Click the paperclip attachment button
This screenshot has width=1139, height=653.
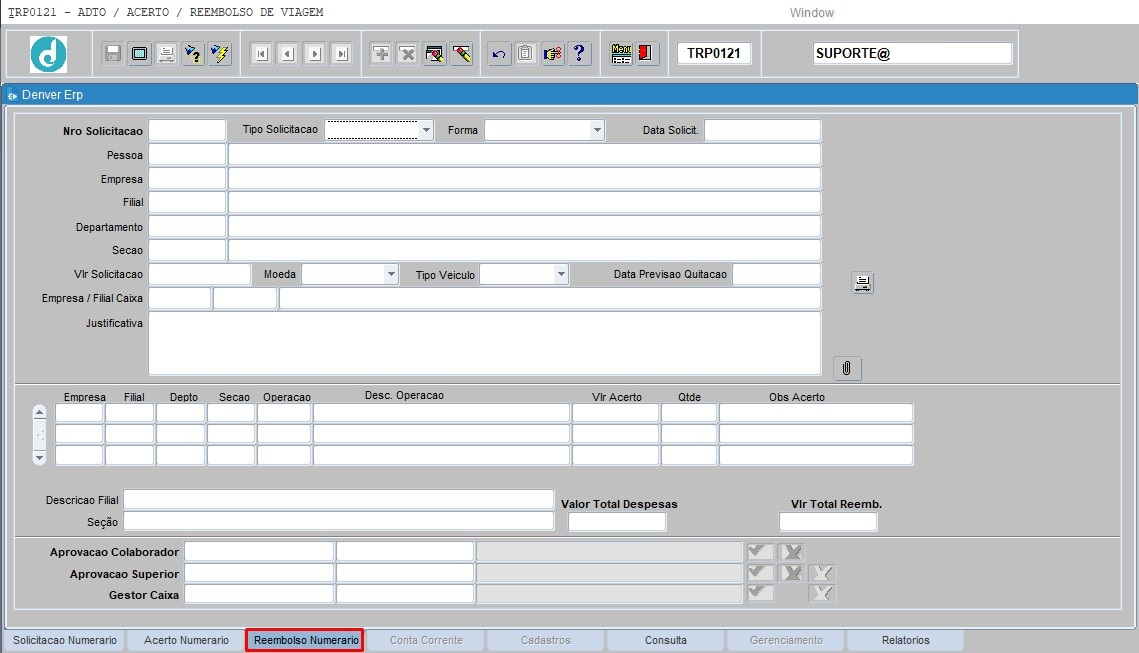pos(846,368)
